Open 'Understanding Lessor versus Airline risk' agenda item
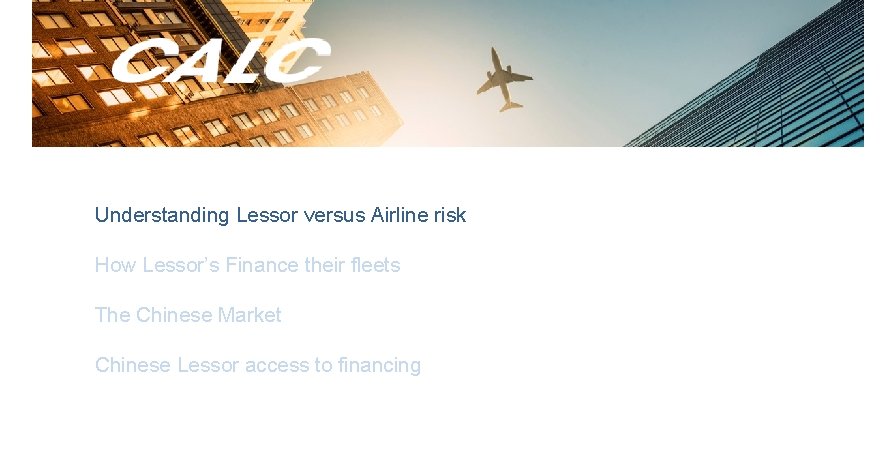 coord(280,215)
